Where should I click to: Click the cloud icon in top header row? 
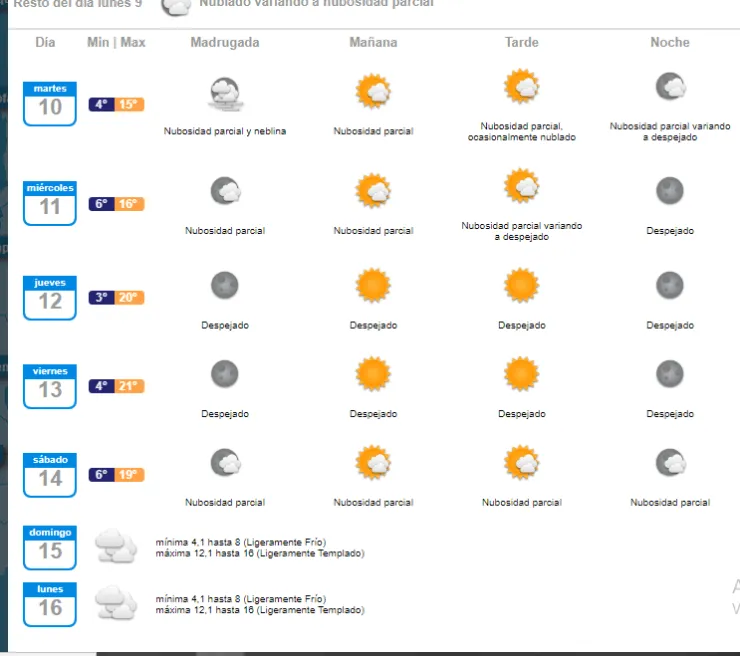[177, 6]
